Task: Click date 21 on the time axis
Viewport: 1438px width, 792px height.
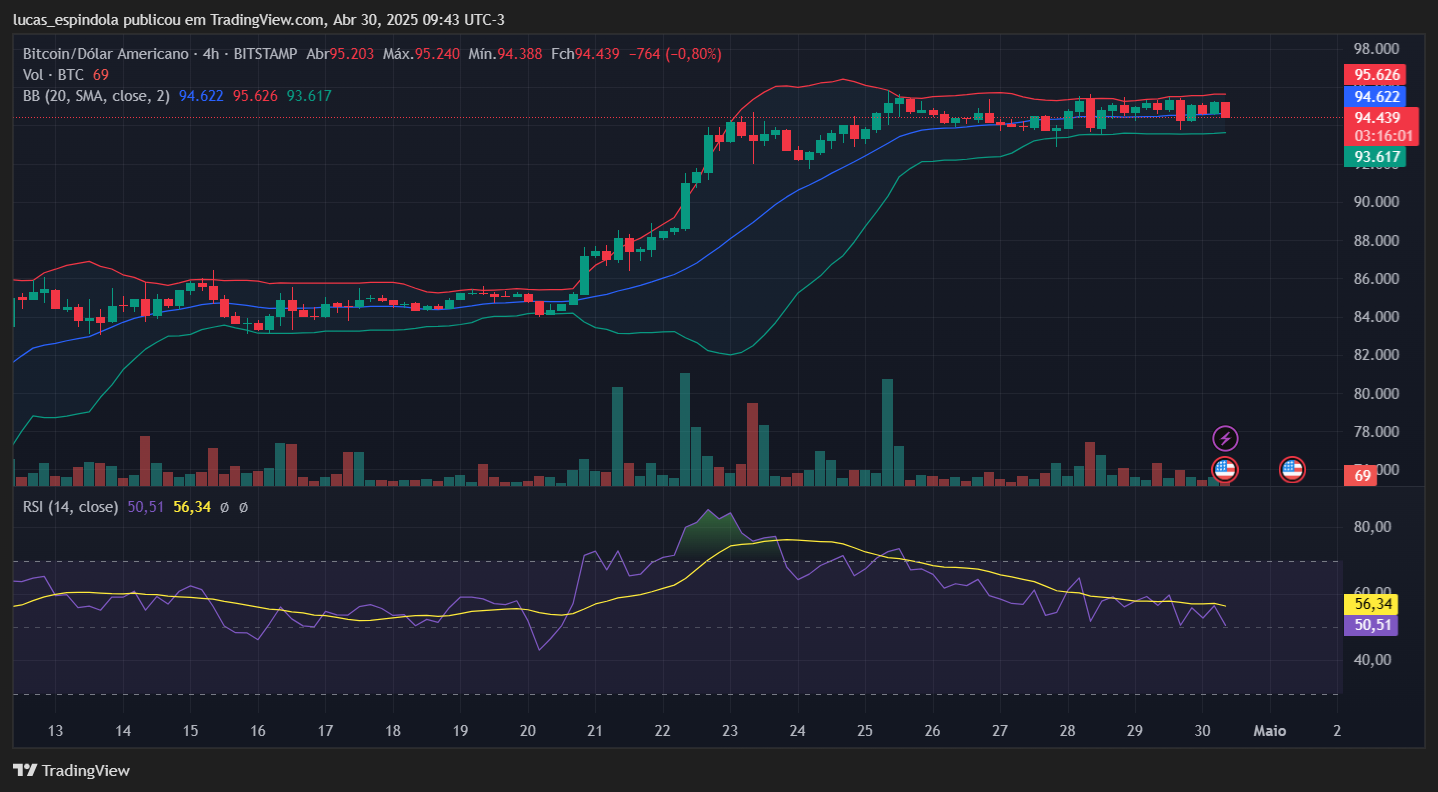Action: pos(595,730)
